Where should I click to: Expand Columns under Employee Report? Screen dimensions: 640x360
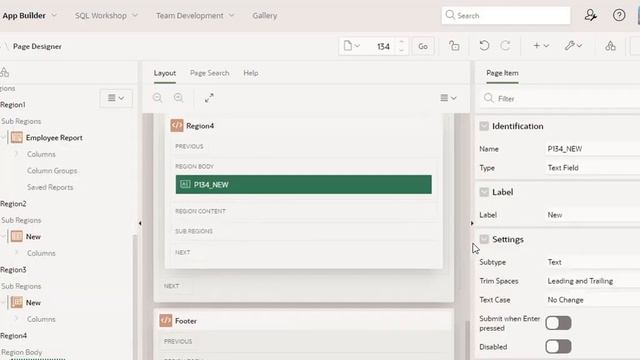17,154
